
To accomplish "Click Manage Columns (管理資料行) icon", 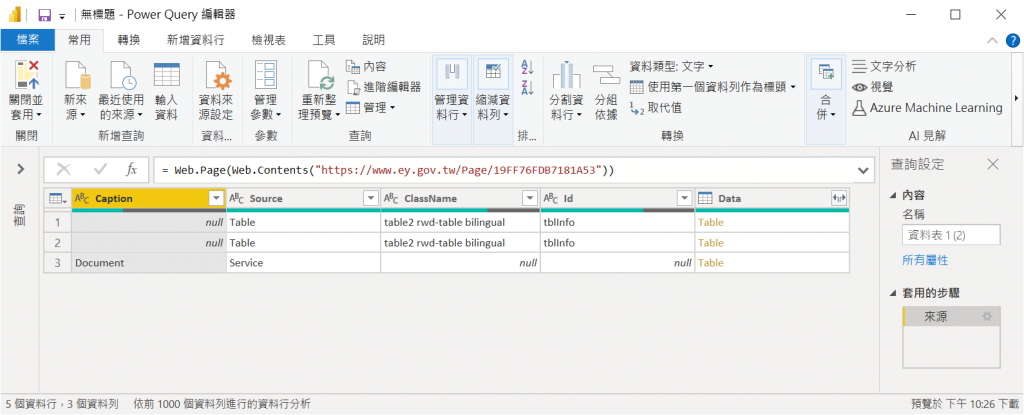I will [452, 74].
